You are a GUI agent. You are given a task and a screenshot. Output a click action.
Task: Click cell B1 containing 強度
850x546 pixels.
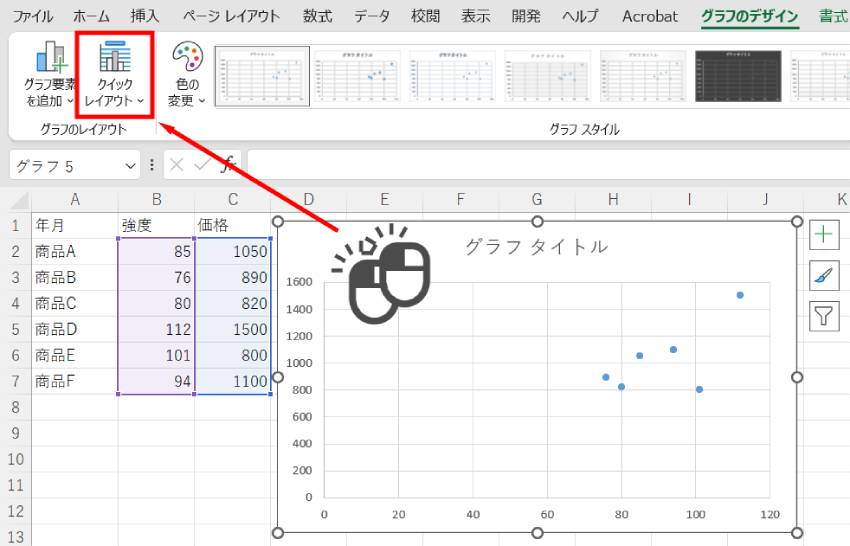tap(156, 225)
